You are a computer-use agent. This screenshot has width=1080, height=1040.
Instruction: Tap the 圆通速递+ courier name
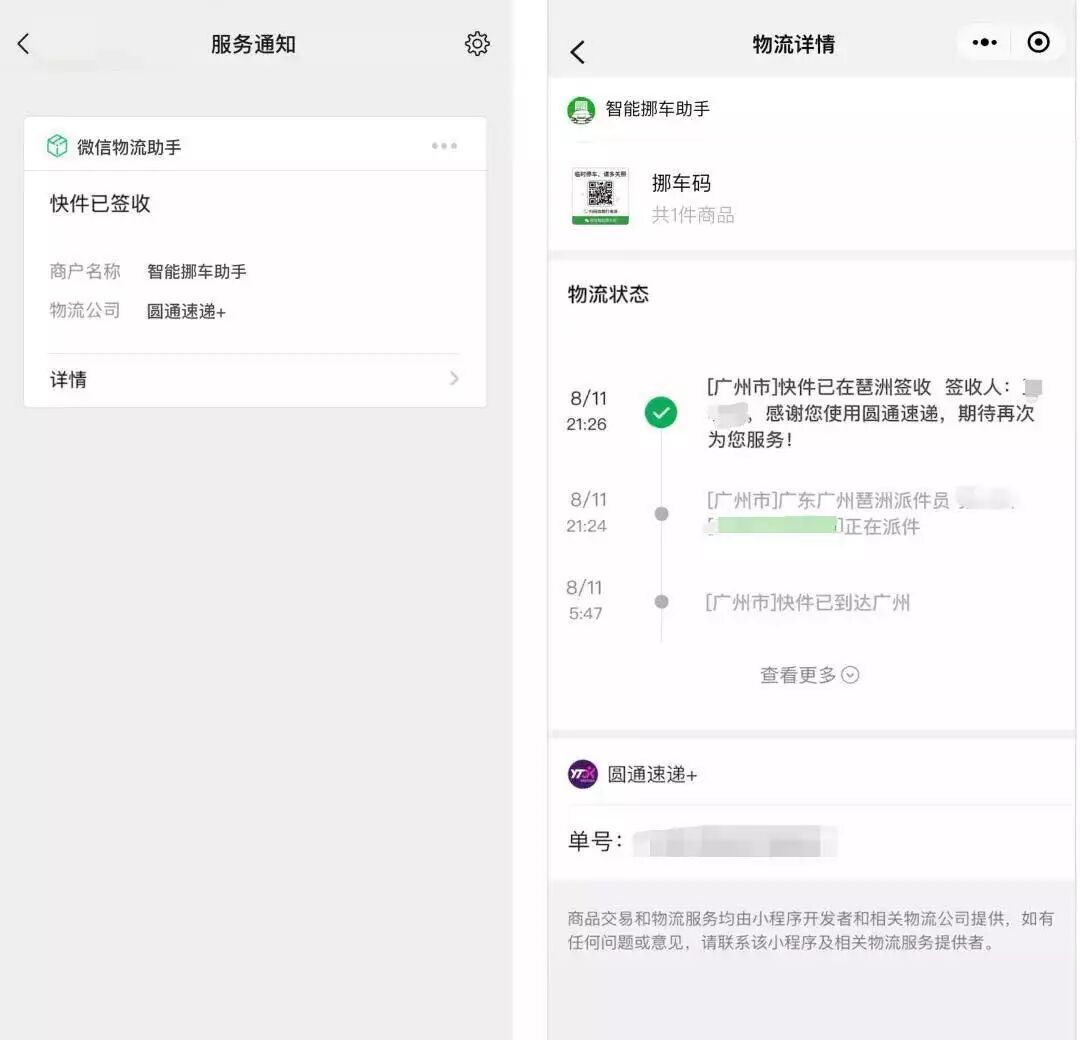click(x=652, y=775)
